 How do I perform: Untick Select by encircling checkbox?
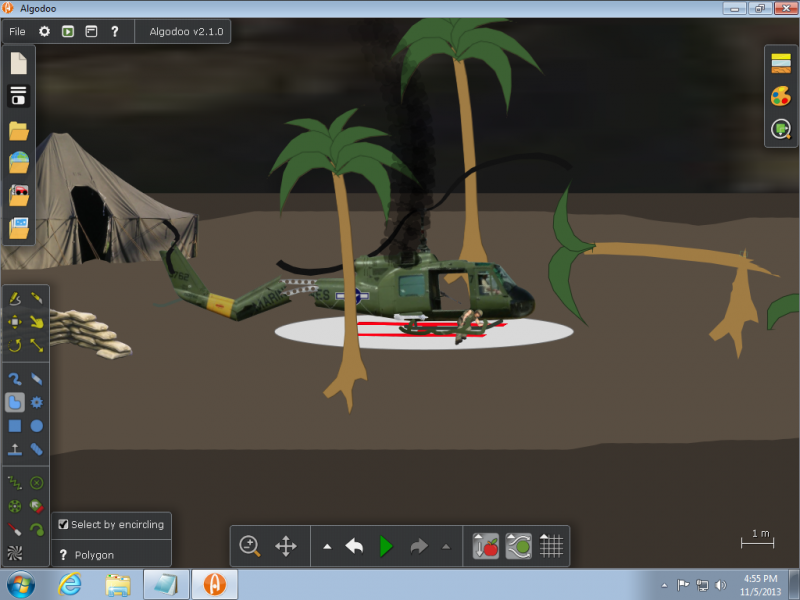(63, 524)
